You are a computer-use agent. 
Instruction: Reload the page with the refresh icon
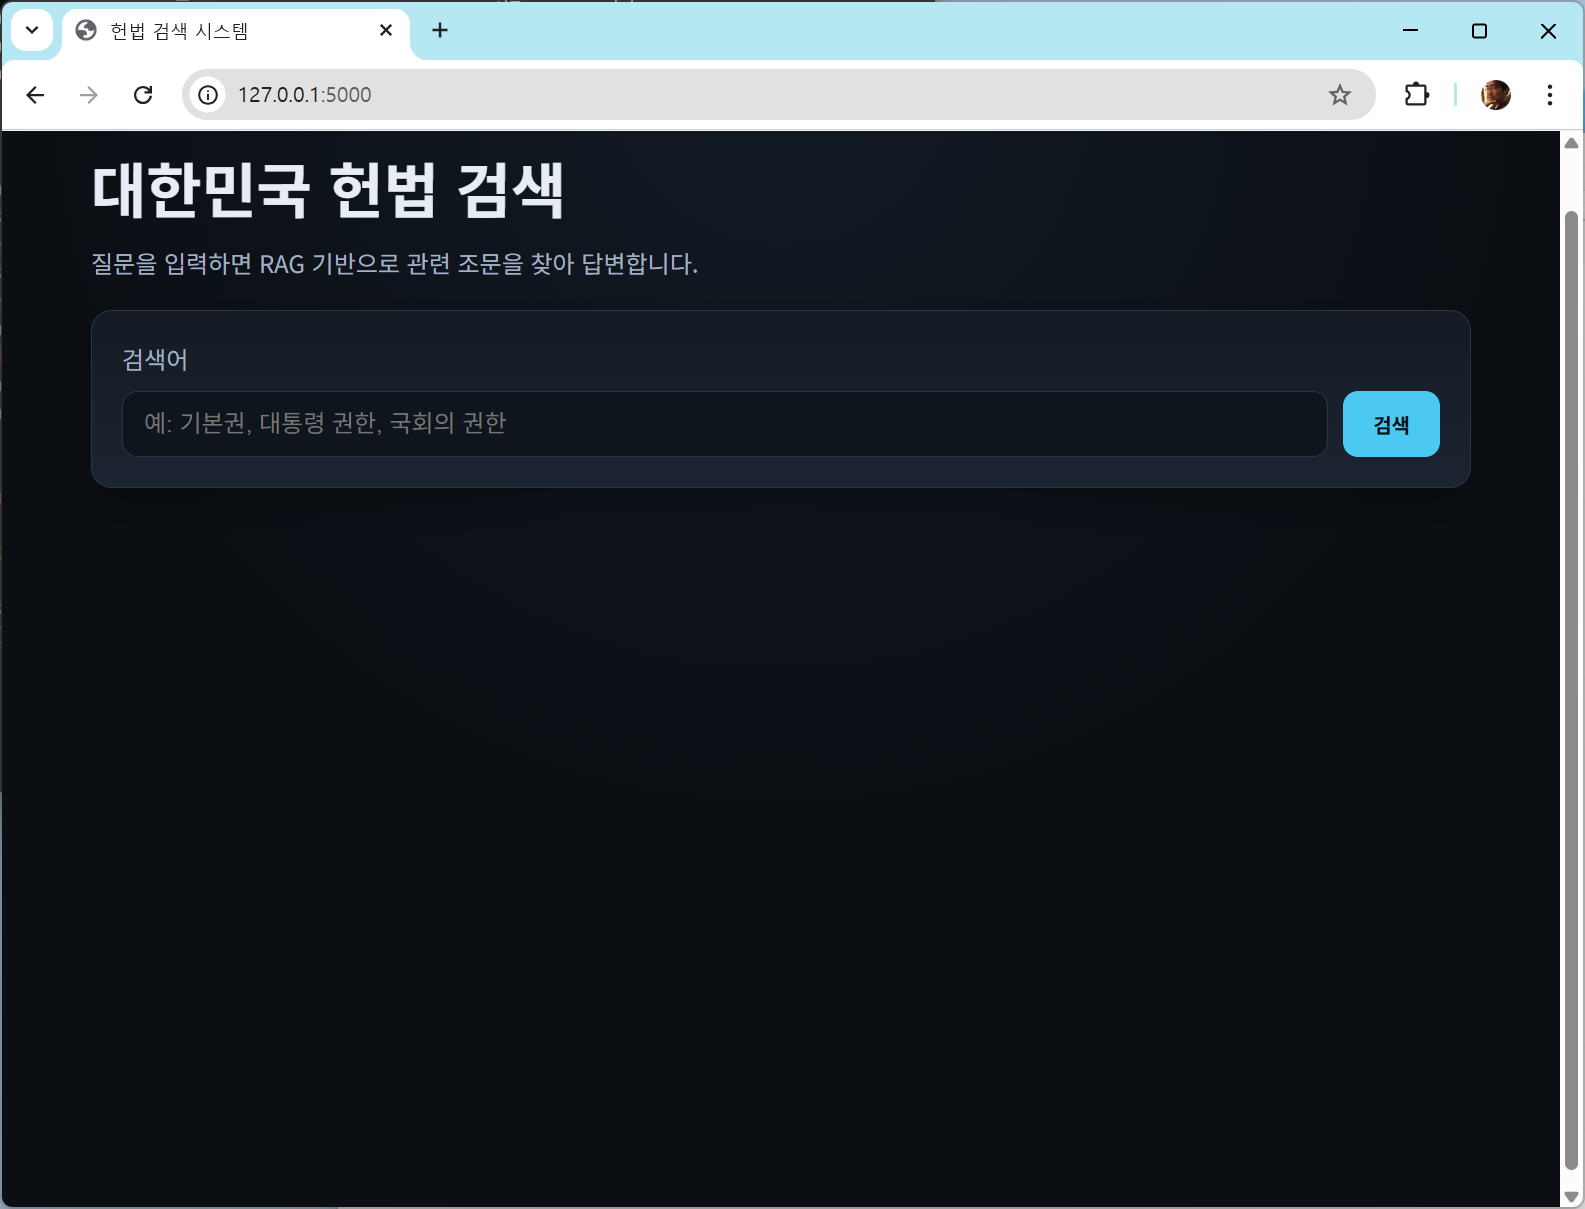(x=143, y=95)
